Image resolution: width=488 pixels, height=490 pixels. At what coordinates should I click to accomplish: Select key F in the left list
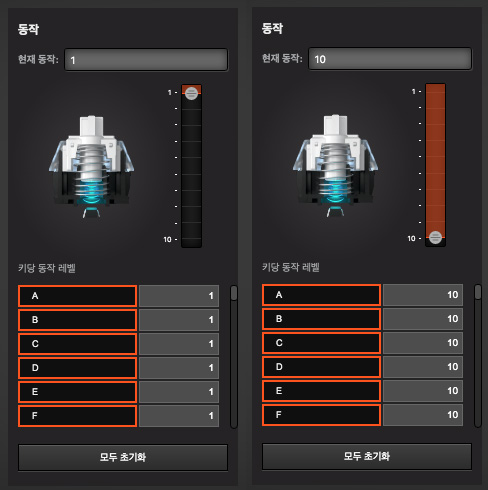click(x=77, y=416)
